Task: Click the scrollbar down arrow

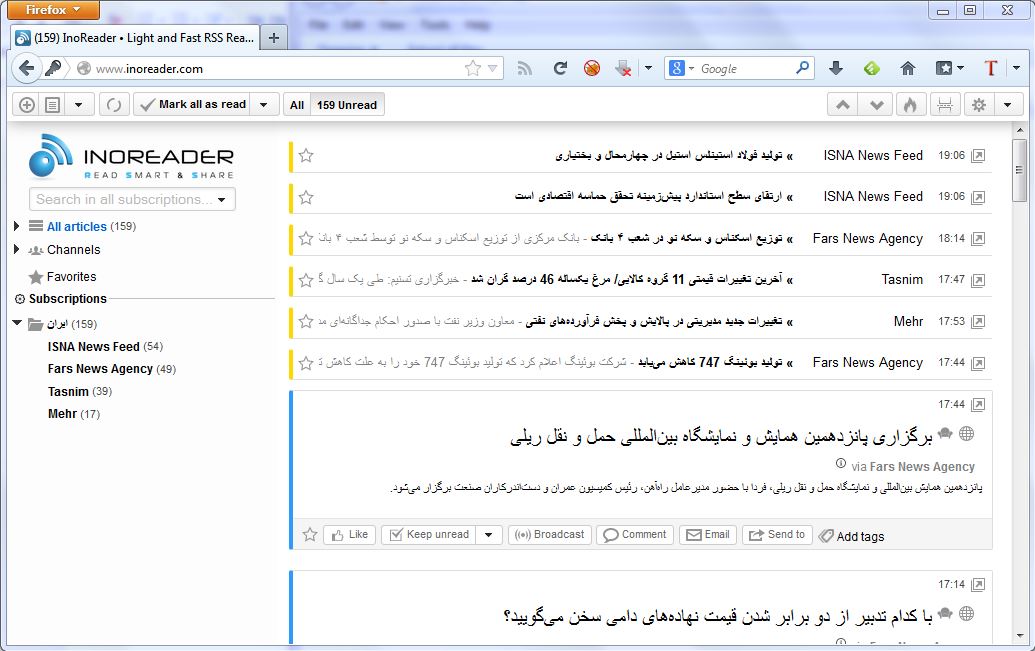Action: click(1020, 636)
